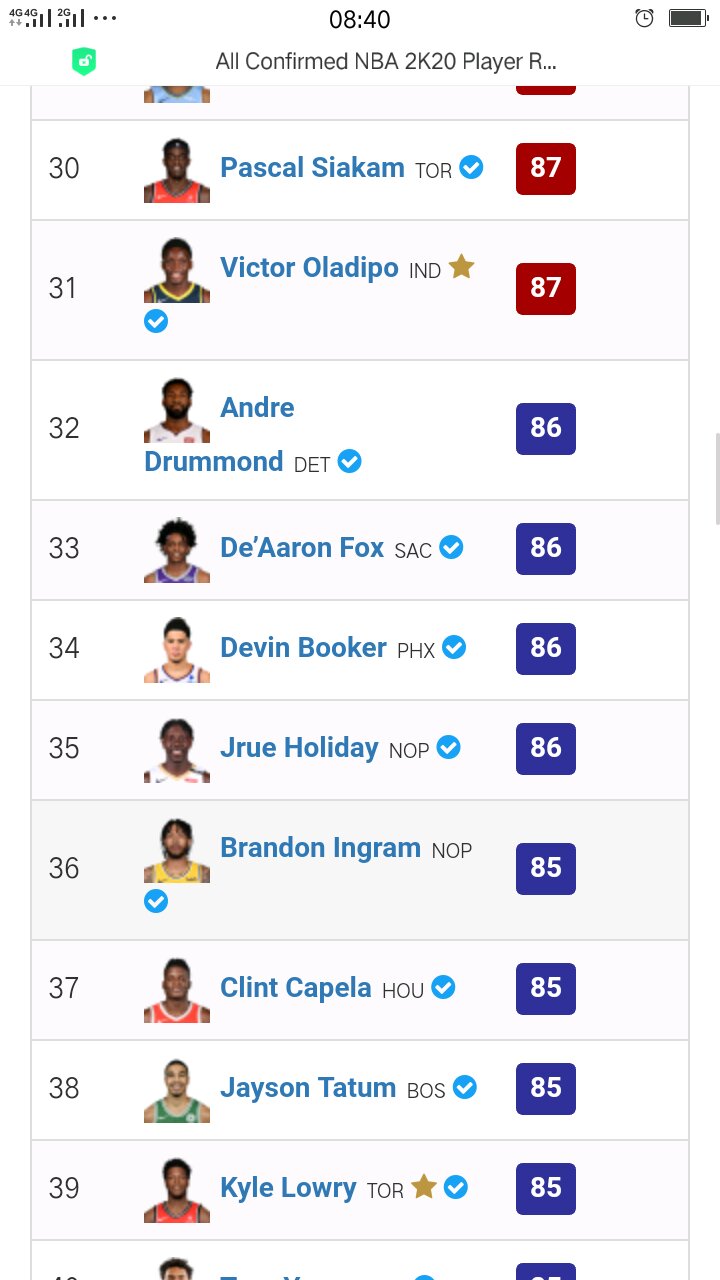The width and height of the screenshot is (720, 1280).
Task: Tap verified check next to De'Aaron Fox
Action: (452, 547)
